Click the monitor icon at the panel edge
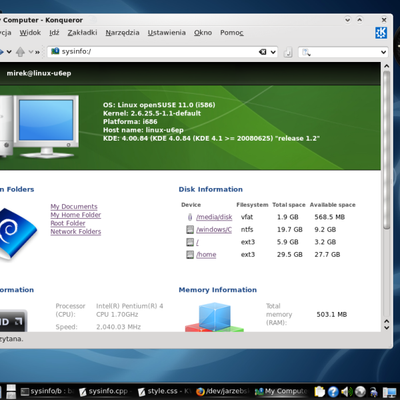Image resolution: width=400 pixels, height=400 pixels. point(389,393)
